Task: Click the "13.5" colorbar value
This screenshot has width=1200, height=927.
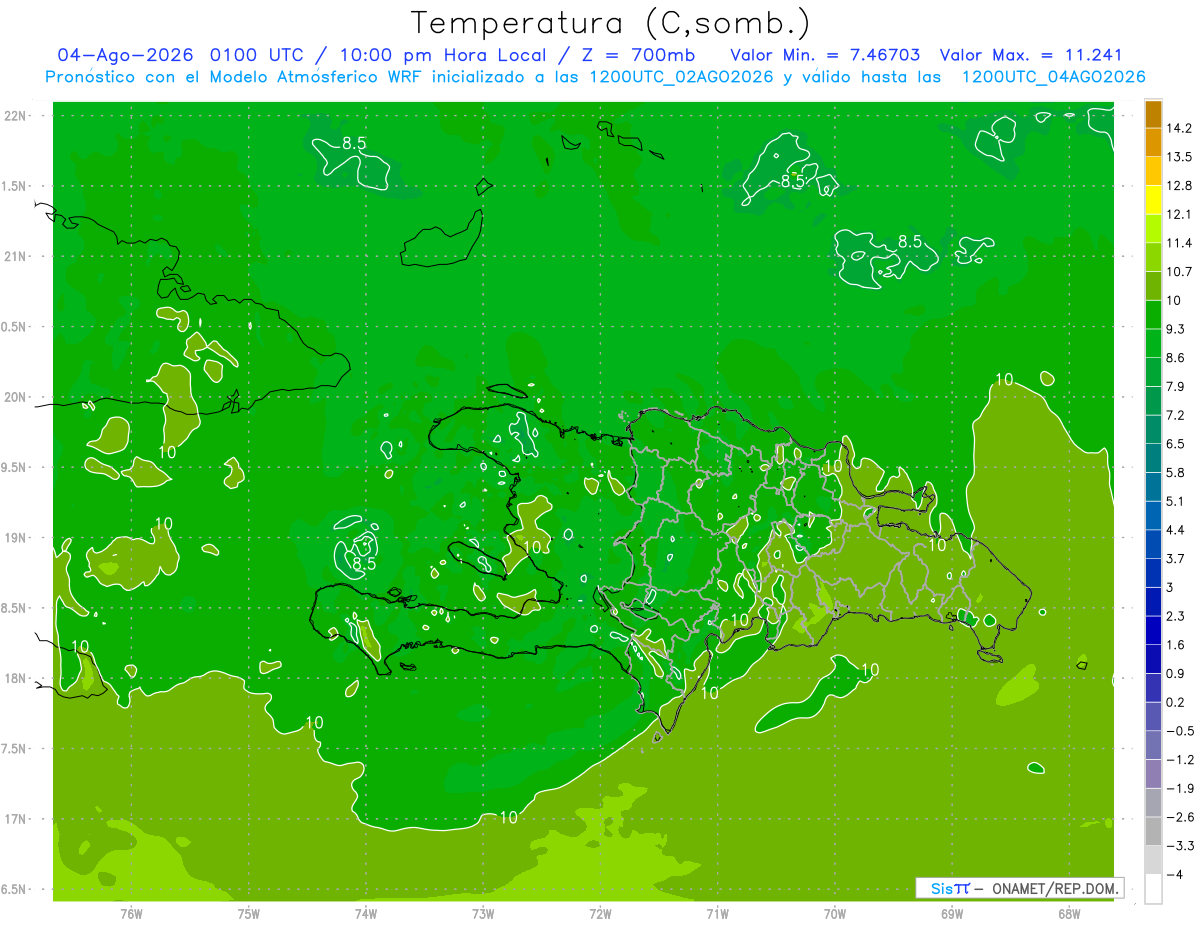Action: (x=1179, y=157)
